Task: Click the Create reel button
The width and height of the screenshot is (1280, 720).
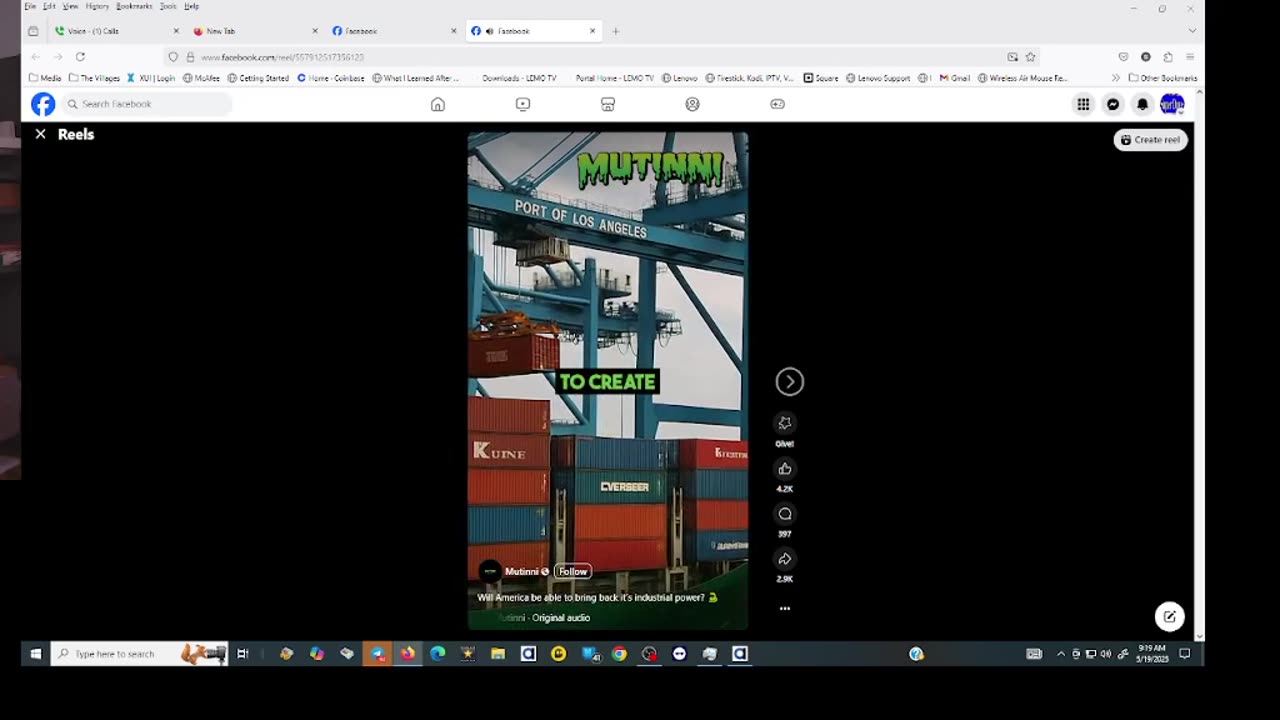Action: [1150, 140]
